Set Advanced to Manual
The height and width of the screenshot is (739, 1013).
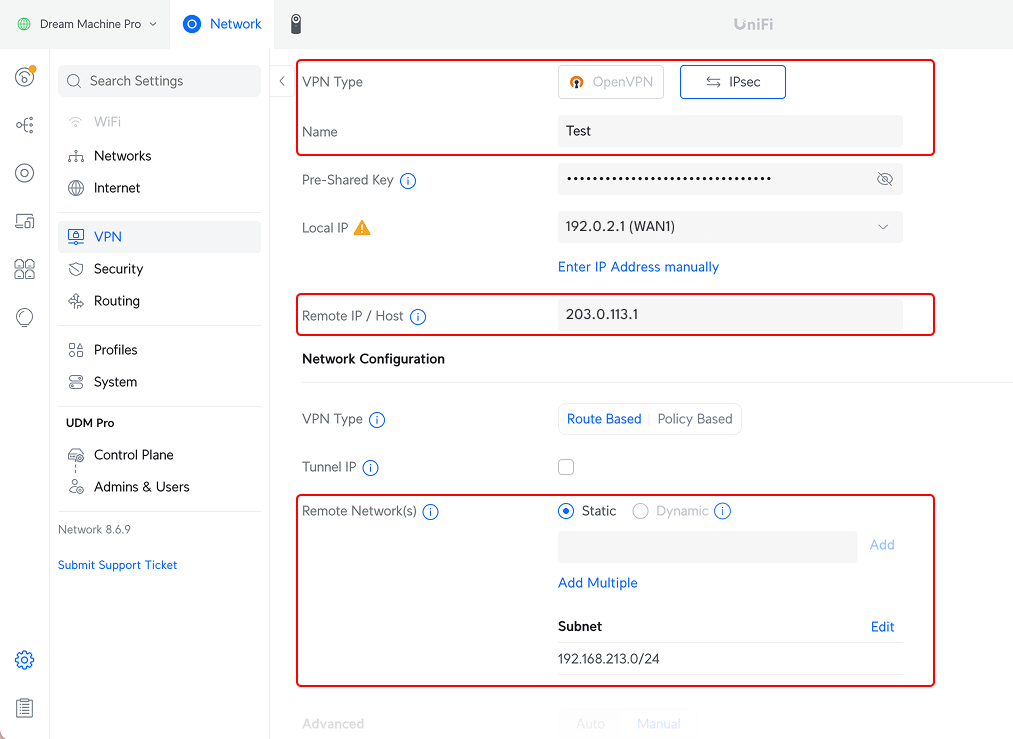coord(659,724)
